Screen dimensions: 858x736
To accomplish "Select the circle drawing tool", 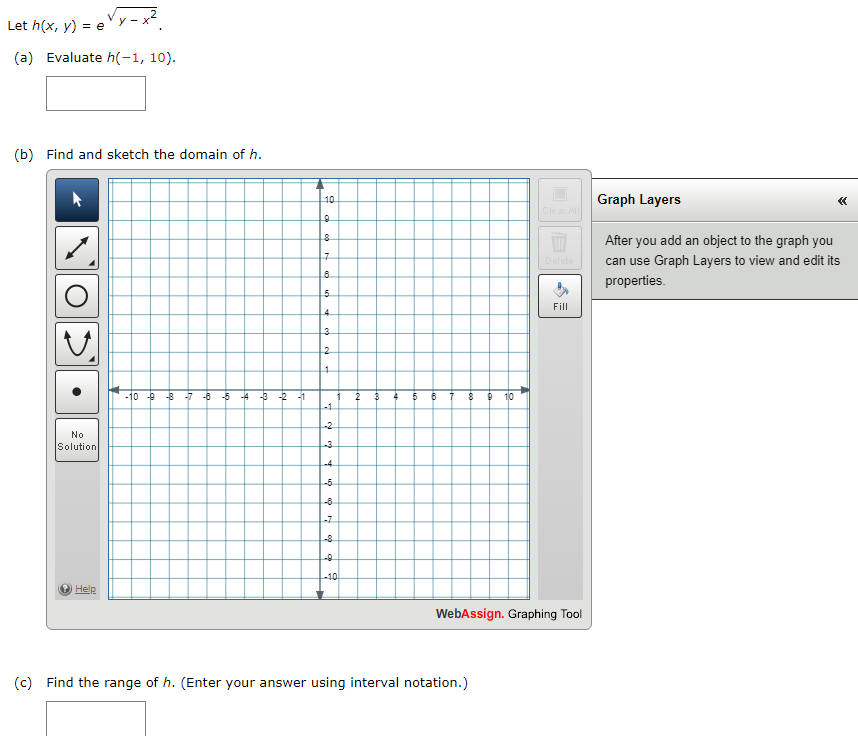I will 77,295.
